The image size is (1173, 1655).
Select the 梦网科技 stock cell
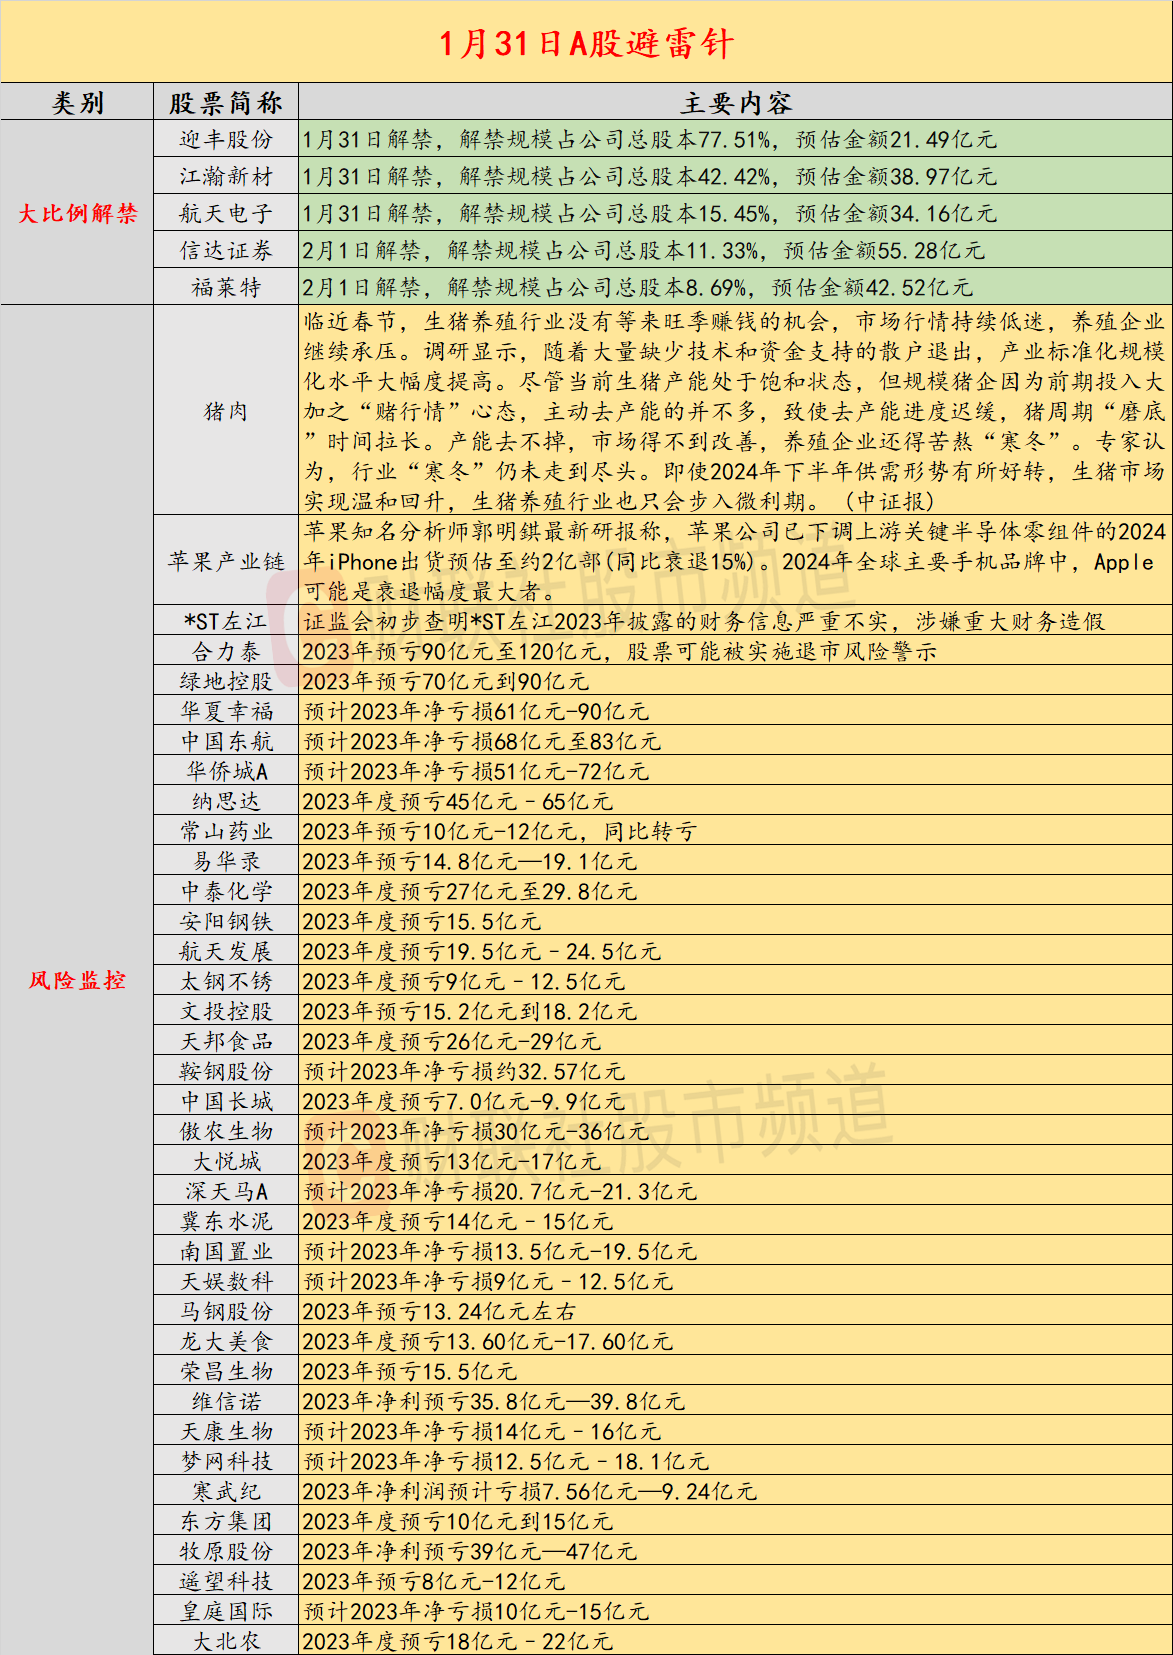[226, 1461]
